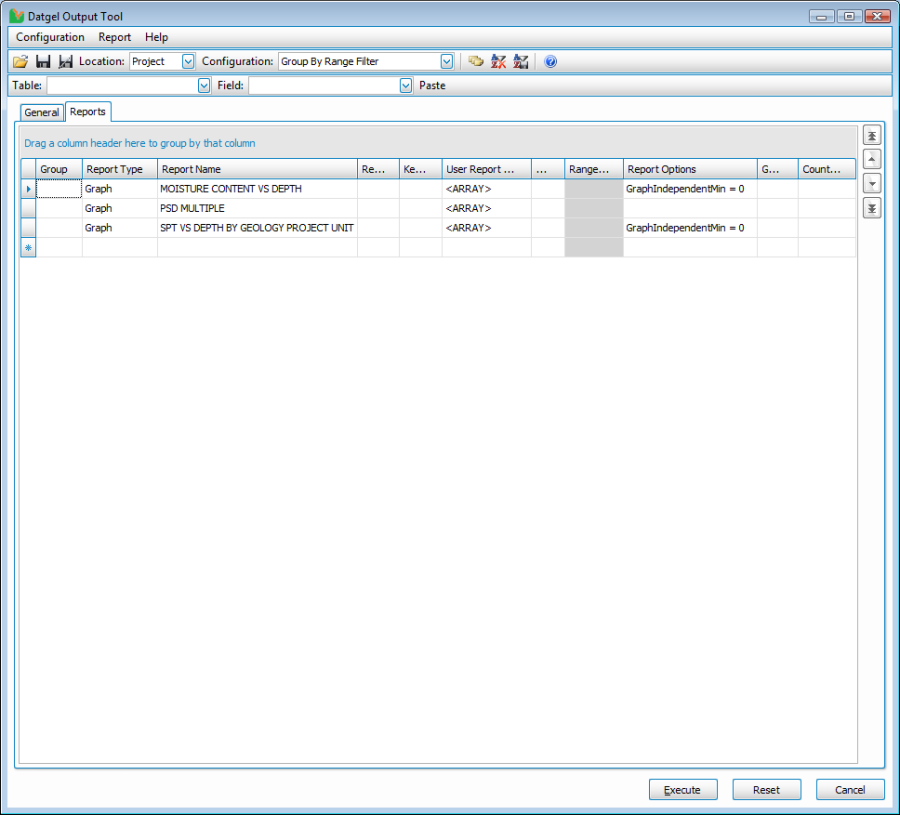
Task: Select the PSD MULTIPLE report row
Action: (x=192, y=209)
